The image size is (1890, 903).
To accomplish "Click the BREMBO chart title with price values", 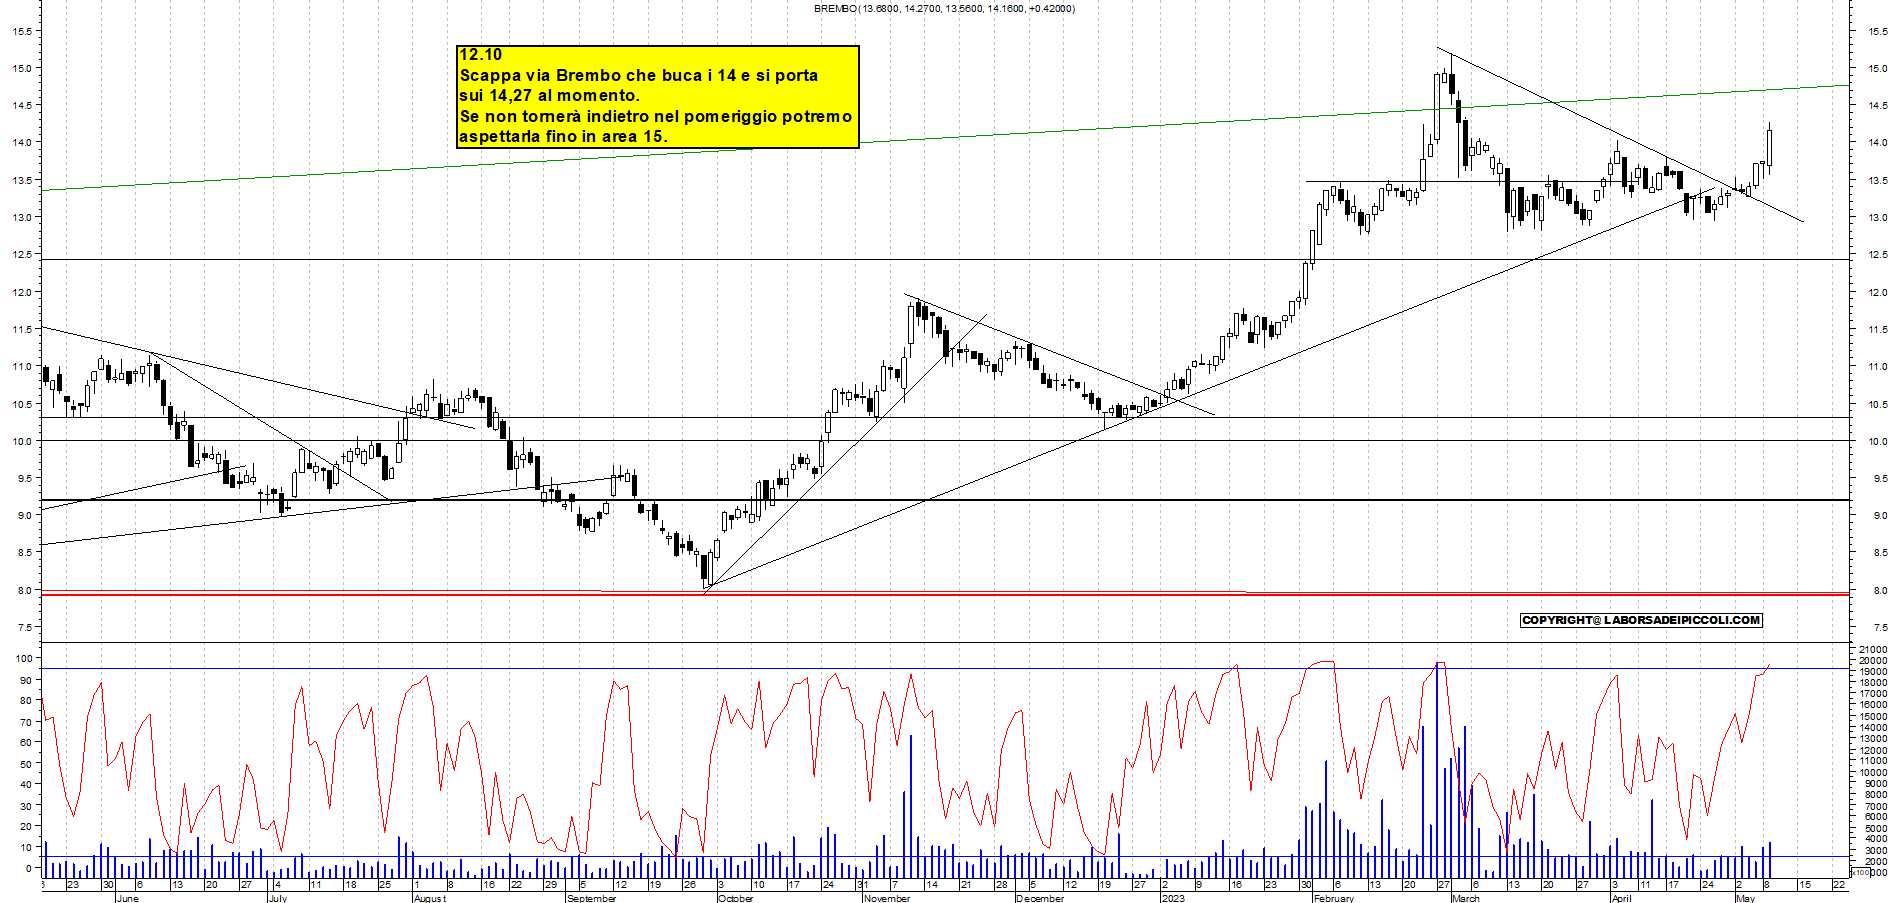I will 944,8.
